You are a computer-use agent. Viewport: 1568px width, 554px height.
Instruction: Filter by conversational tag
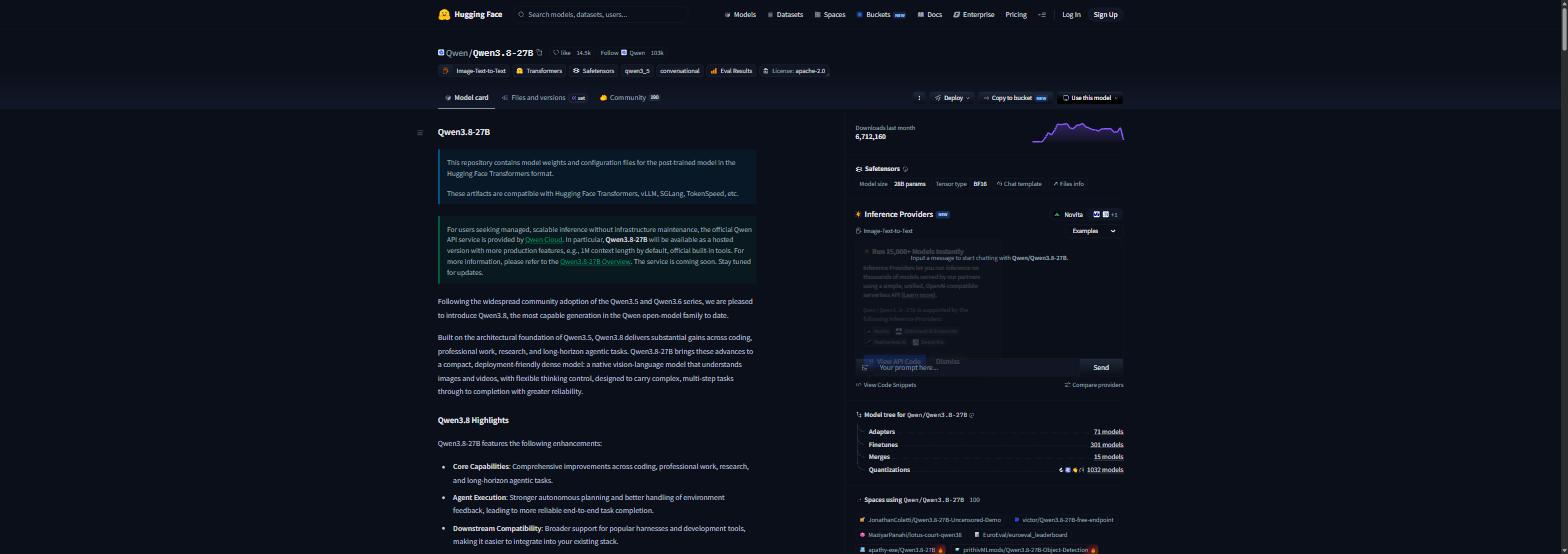(680, 71)
